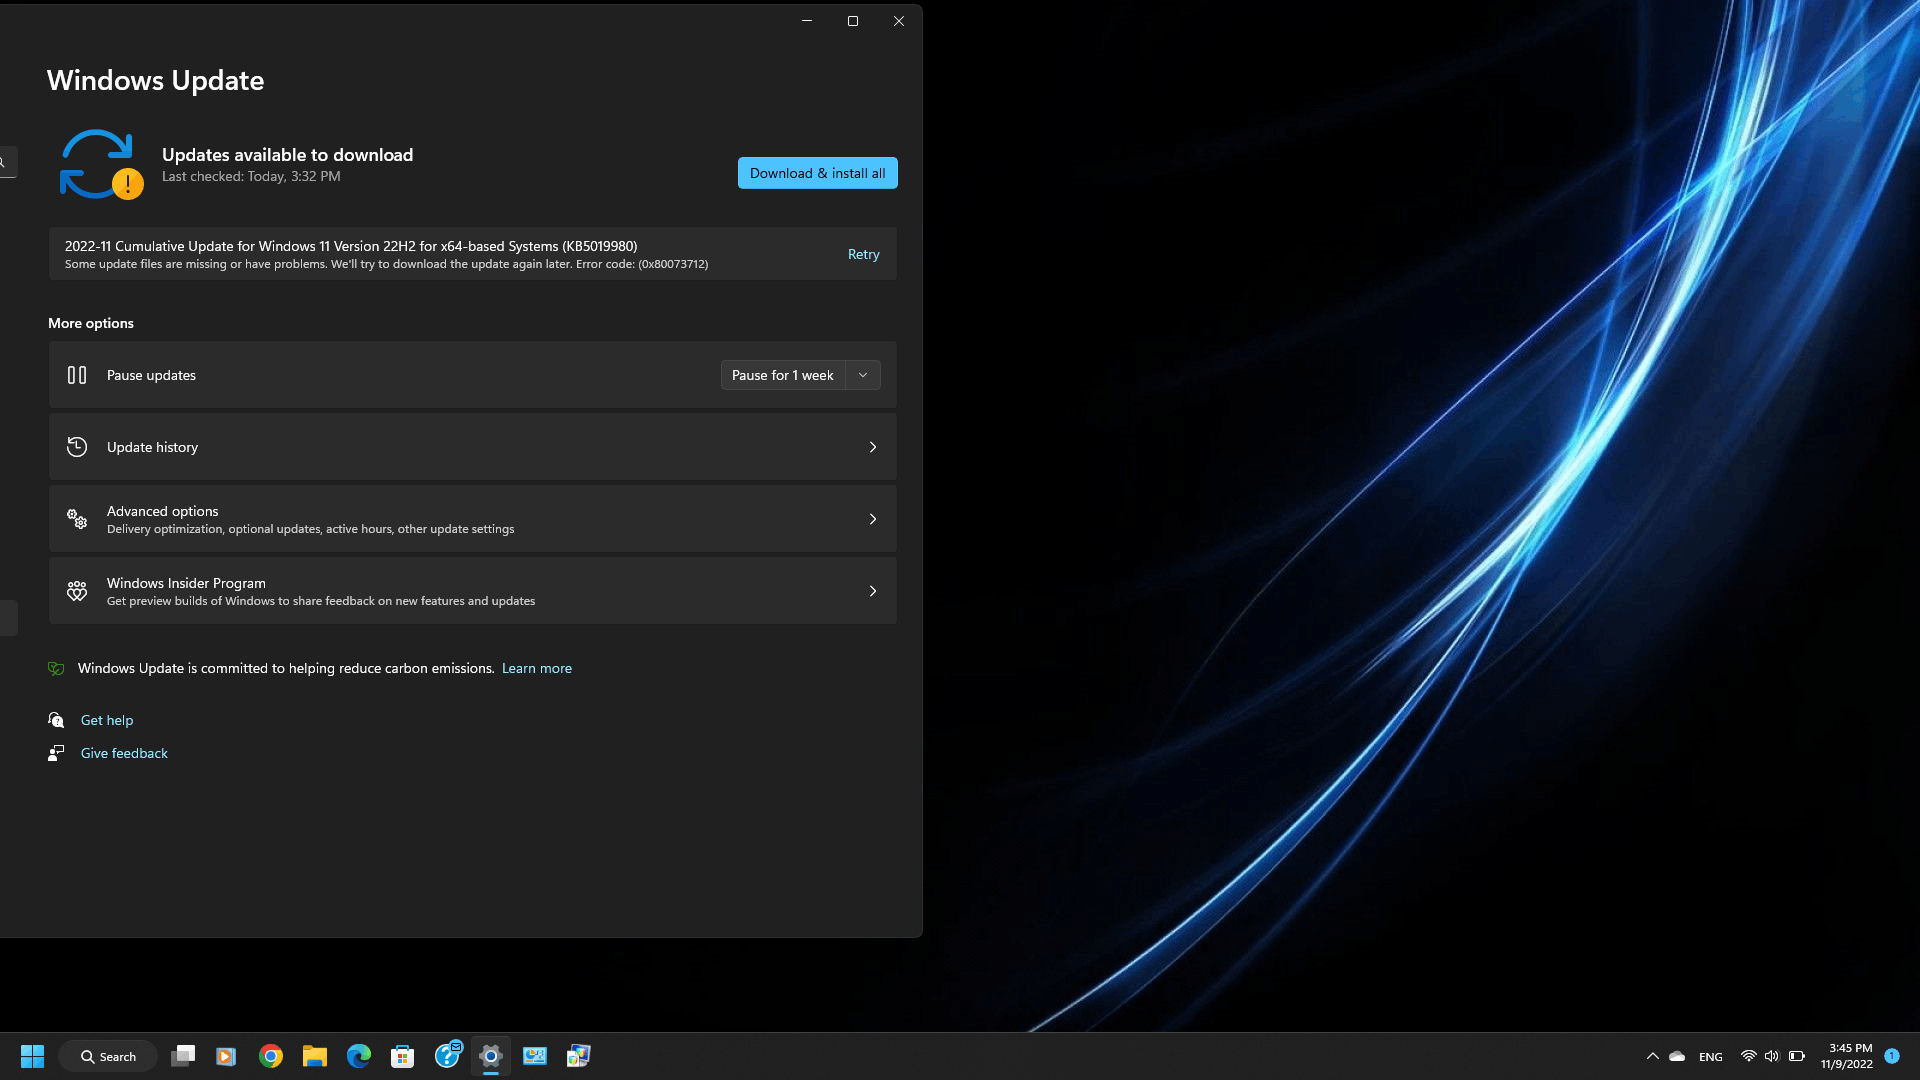Click the Give feedback text link
The width and height of the screenshot is (1920, 1080).
tap(124, 753)
